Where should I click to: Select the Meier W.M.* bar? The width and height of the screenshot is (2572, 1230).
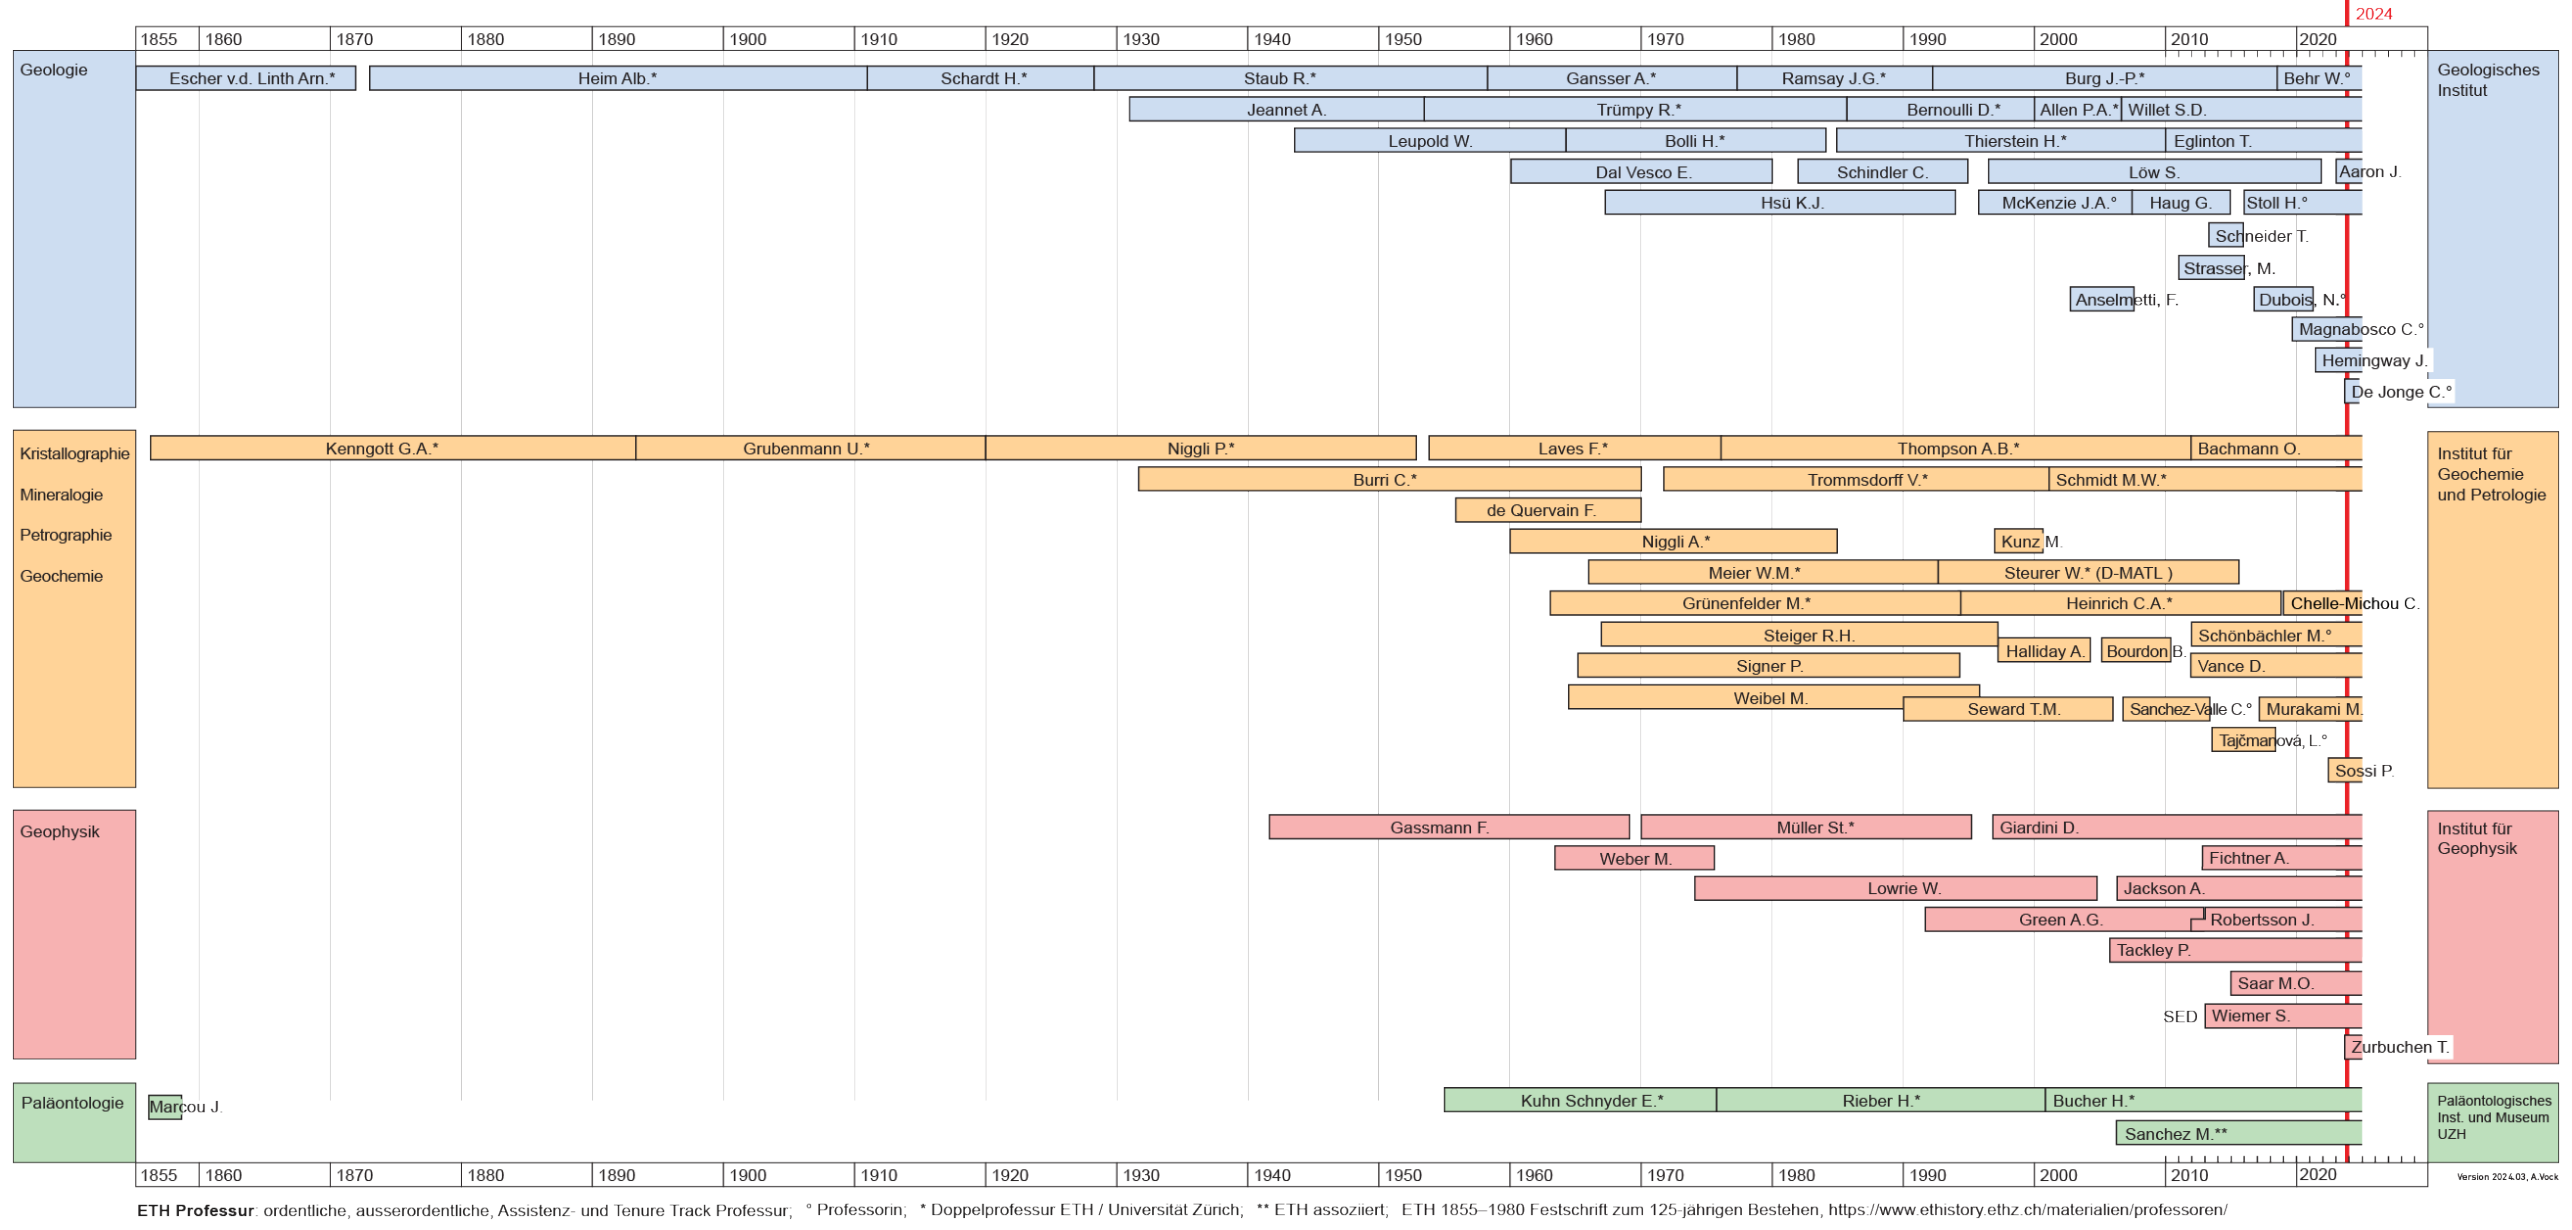[x=1762, y=572]
